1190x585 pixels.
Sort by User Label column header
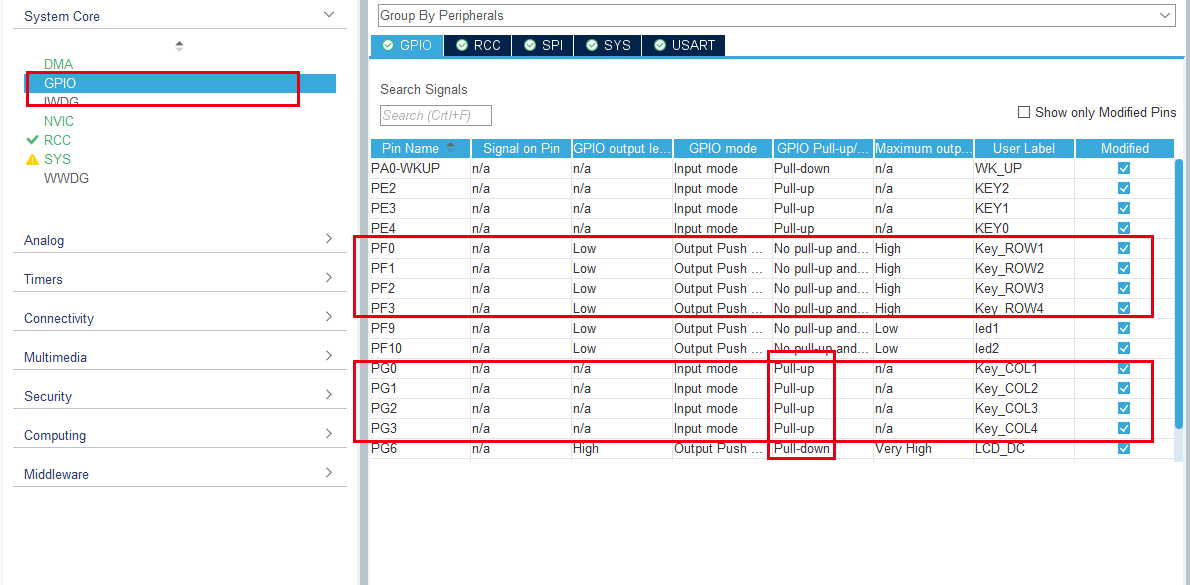(1024, 148)
